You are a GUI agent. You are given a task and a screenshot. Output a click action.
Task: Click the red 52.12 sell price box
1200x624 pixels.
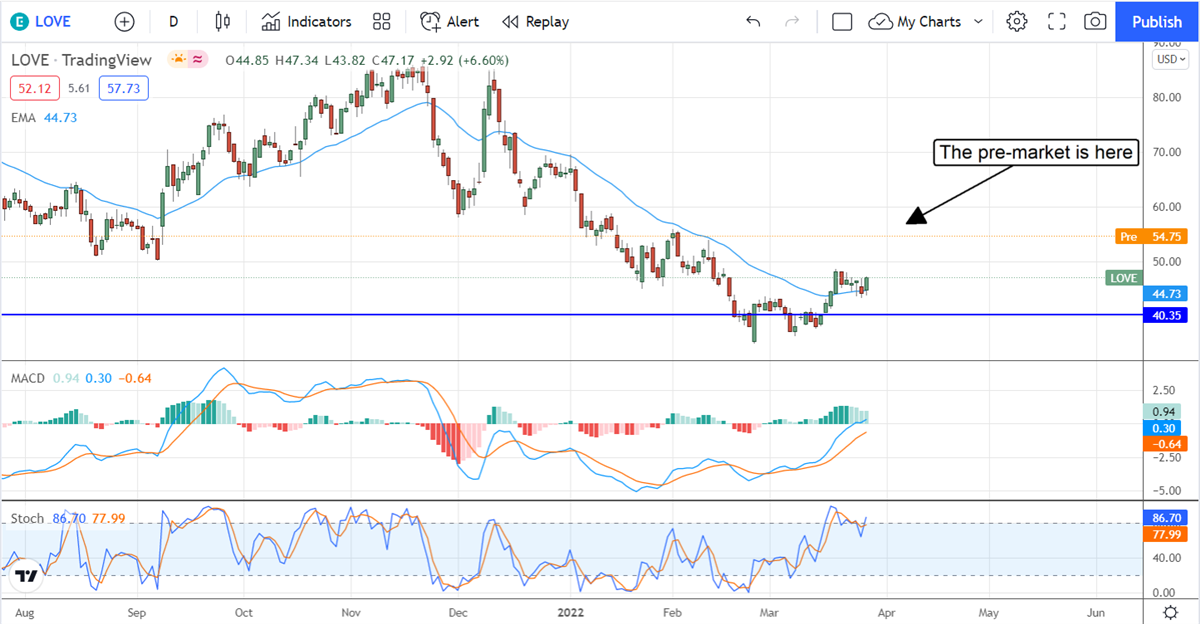(32, 89)
